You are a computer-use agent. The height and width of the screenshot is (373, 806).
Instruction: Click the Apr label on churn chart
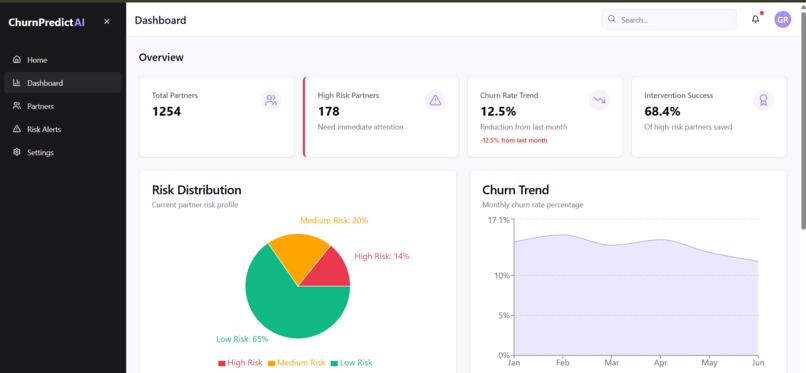(661, 363)
